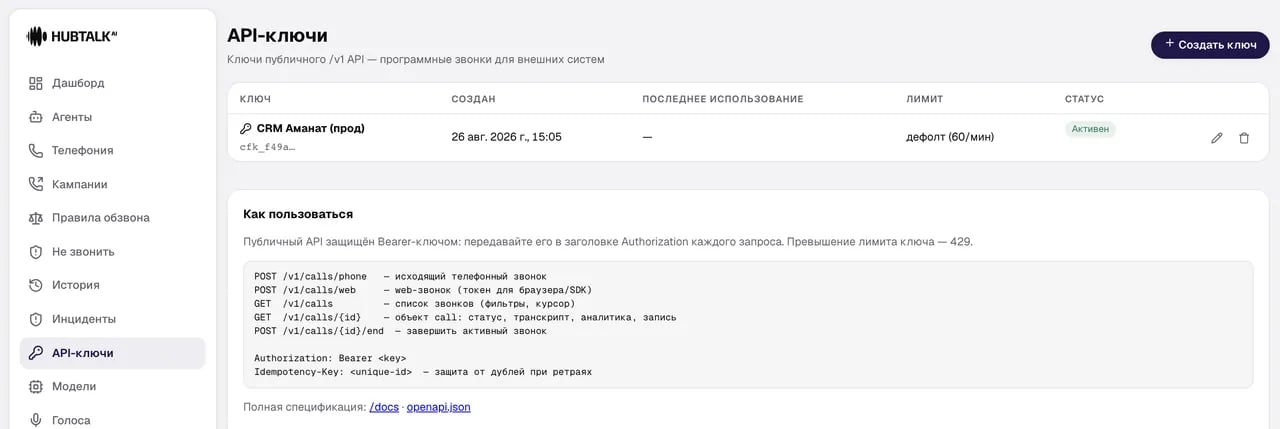
Task: Open the /docs specification link
Action: click(384, 407)
